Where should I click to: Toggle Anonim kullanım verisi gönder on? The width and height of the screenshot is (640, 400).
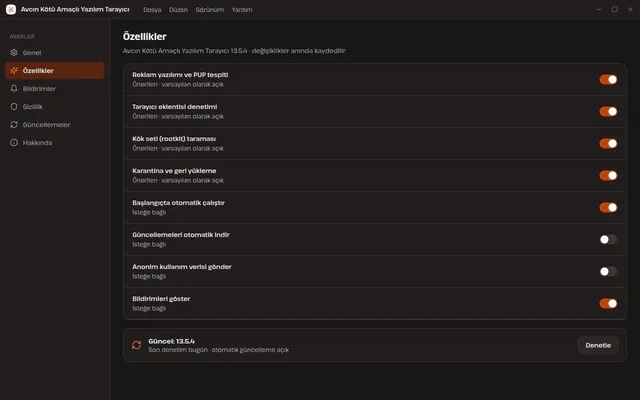coord(608,271)
